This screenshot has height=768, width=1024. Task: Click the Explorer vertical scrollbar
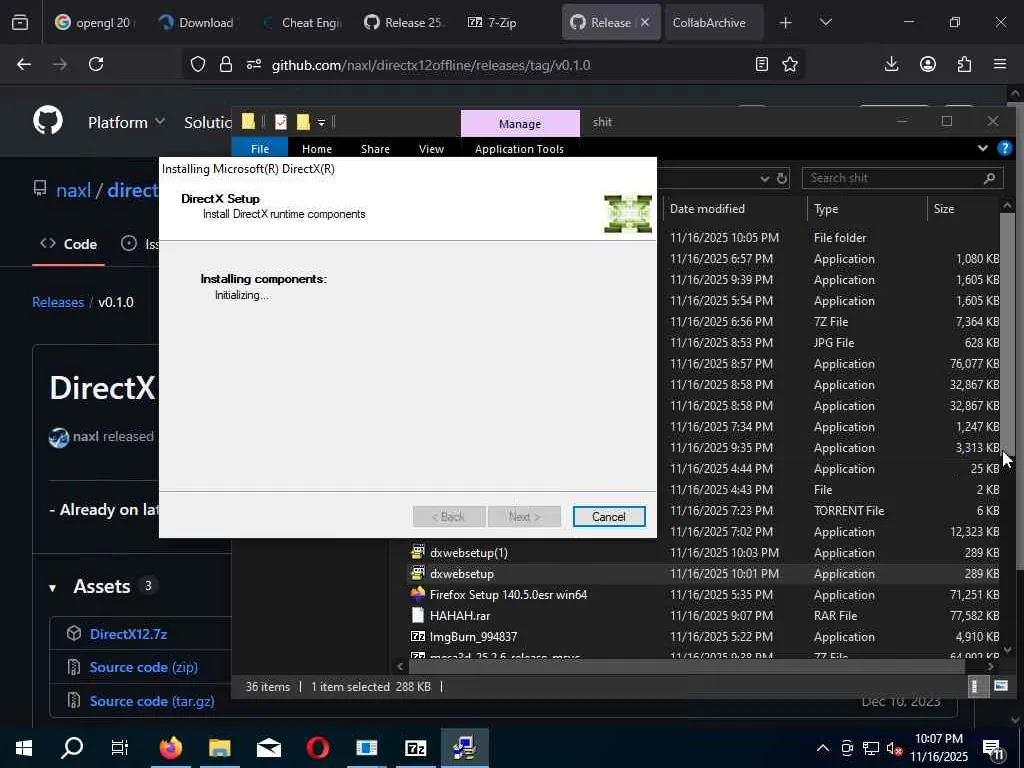pos(1006,333)
